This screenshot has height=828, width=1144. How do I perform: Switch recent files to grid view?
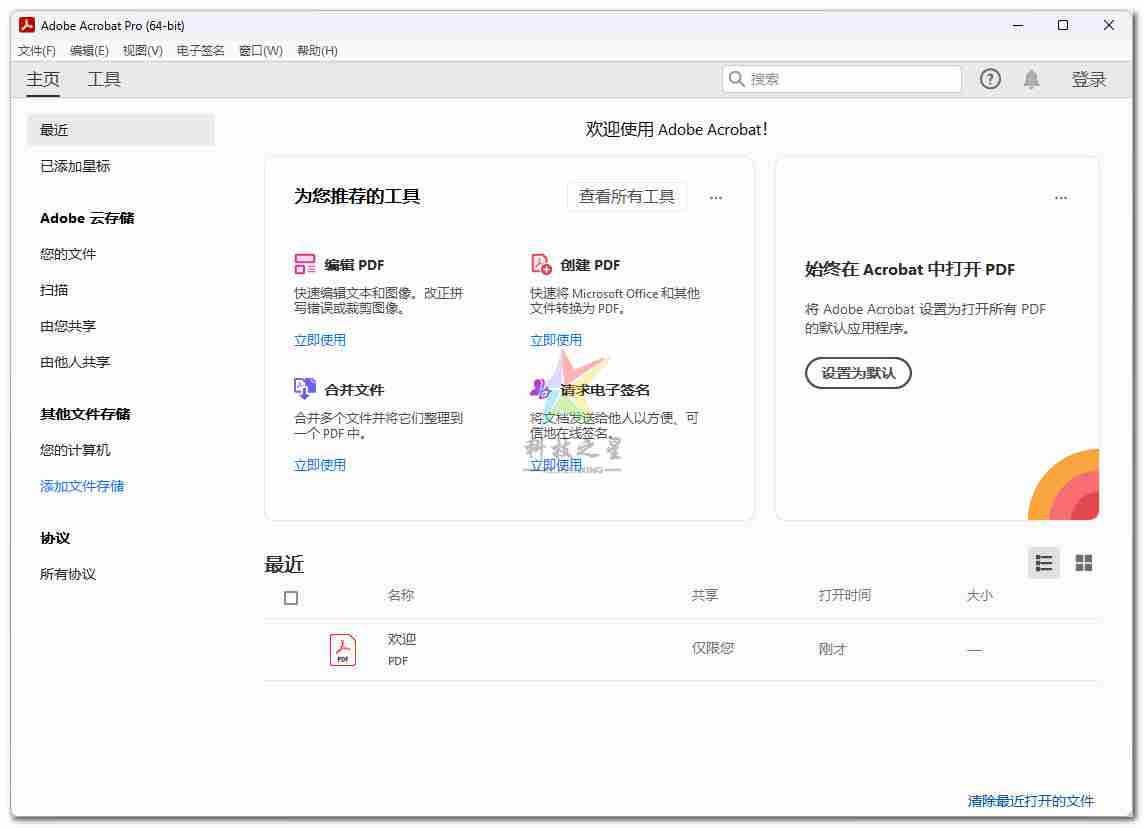(1083, 563)
